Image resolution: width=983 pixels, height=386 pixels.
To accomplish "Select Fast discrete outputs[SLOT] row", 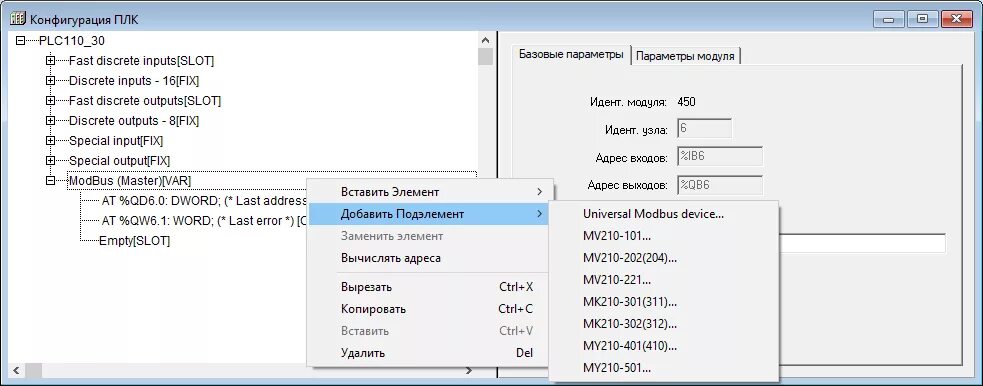I will tap(145, 101).
